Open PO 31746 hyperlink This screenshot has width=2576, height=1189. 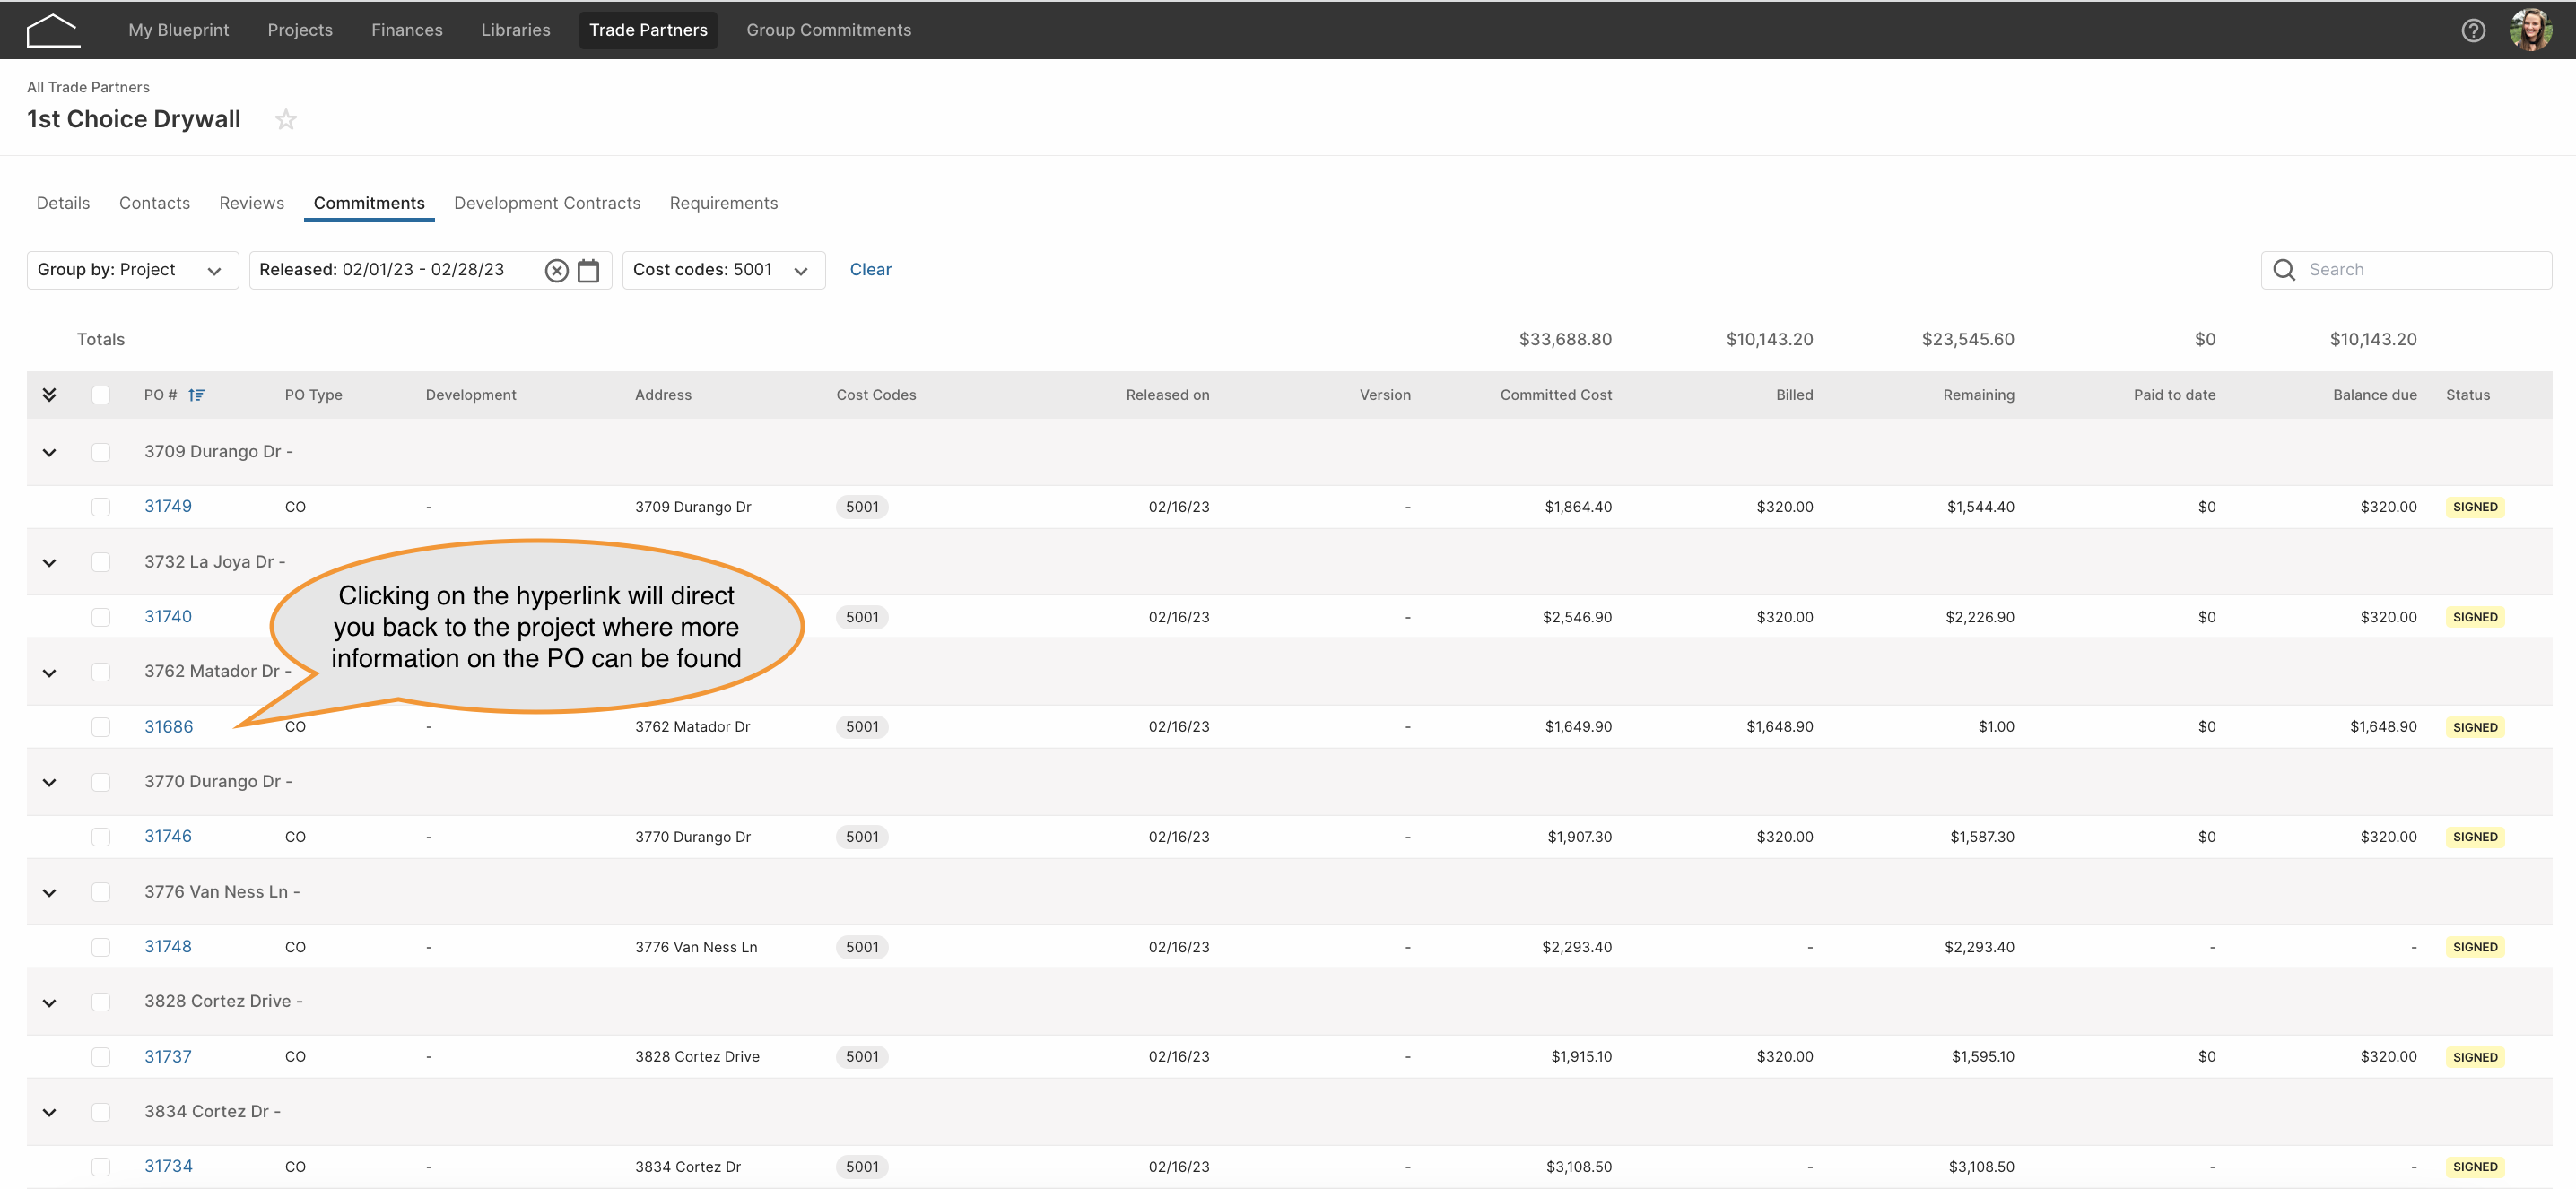tap(168, 836)
